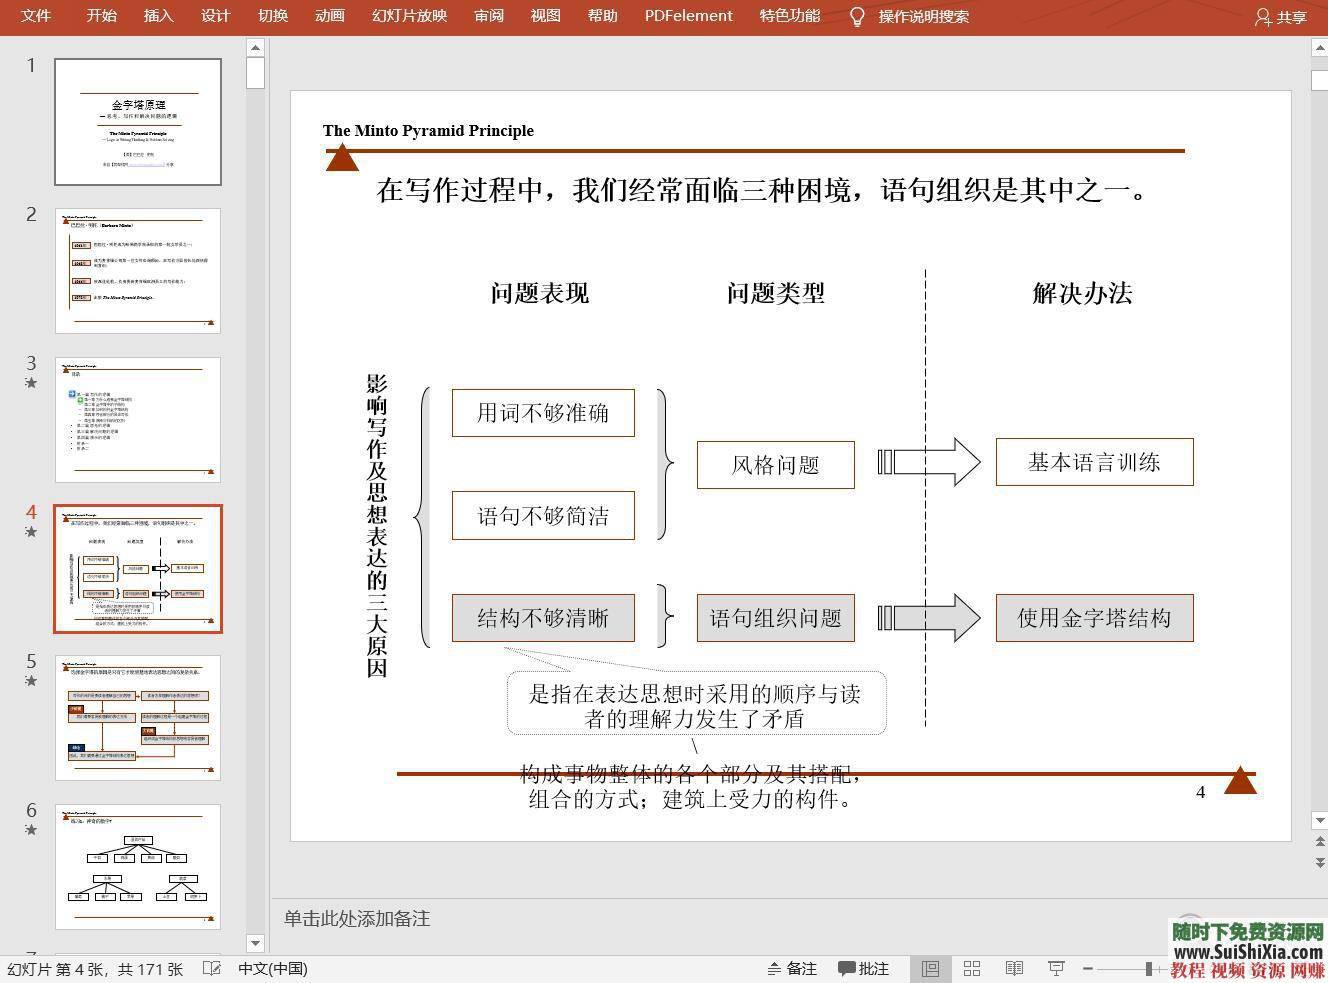Image resolution: width=1328 pixels, height=983 pixels.
Task: Click the zoom out minus control
Action: coord(1087,968)
